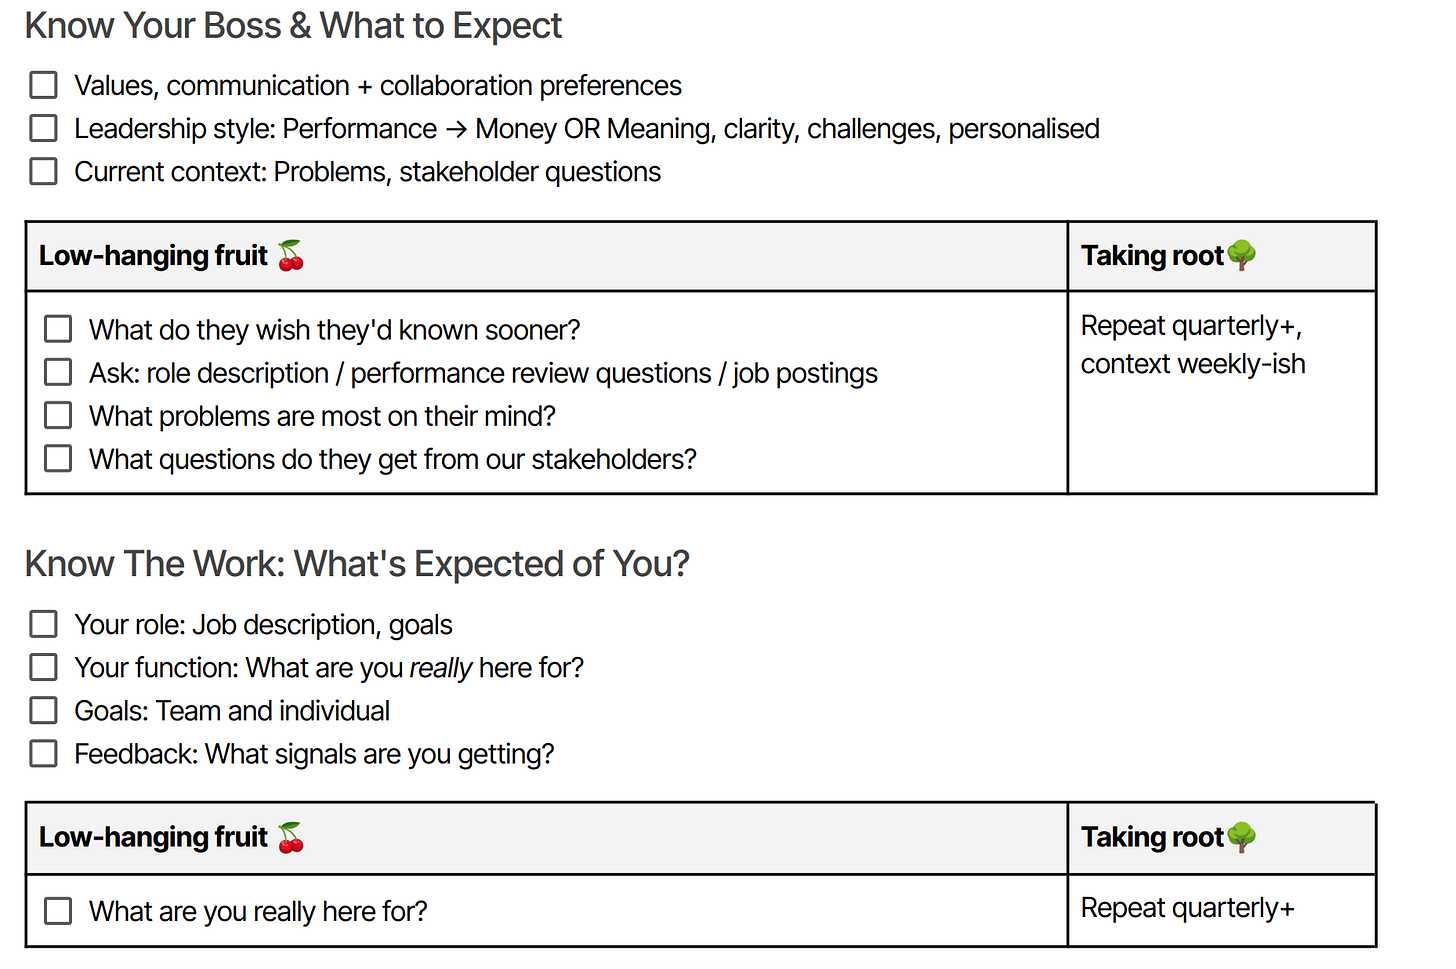Screen dimensions: 1456x969
Task: Tick the bottom 'What are you really here for?' box
Action: (58, 911)
